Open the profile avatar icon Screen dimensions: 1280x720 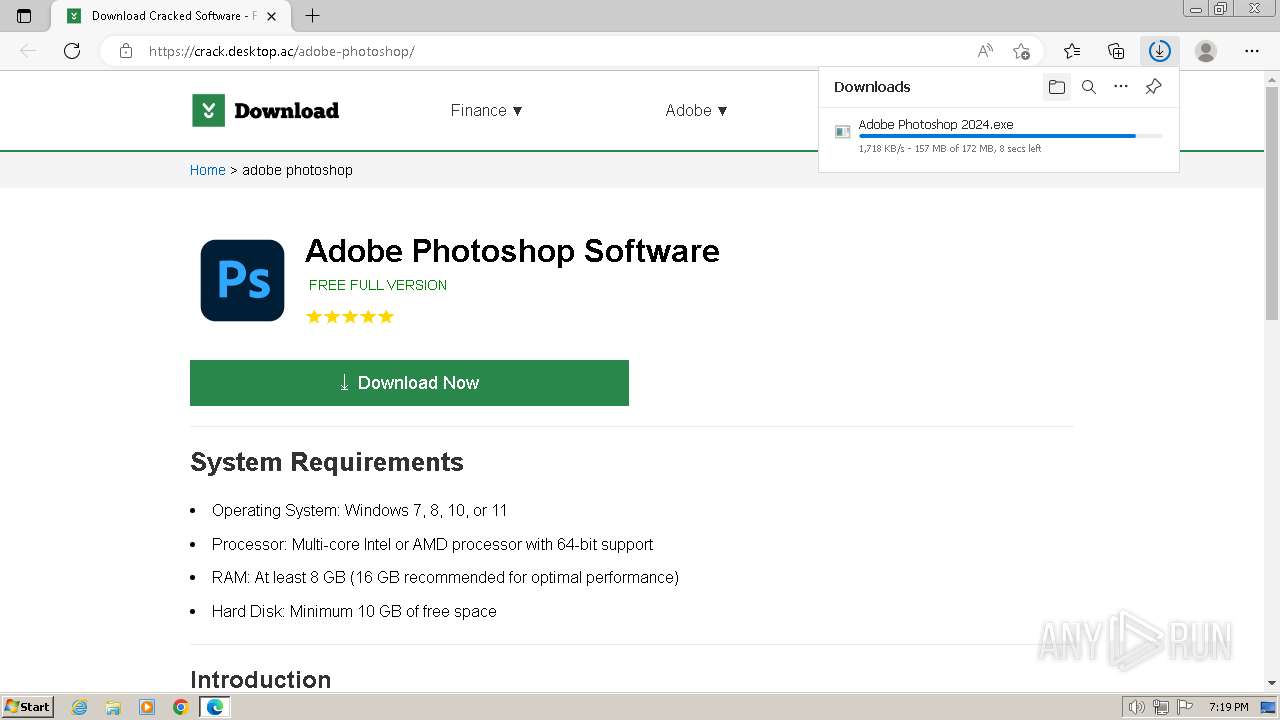pyautogui.click(x=1206, y=51)
